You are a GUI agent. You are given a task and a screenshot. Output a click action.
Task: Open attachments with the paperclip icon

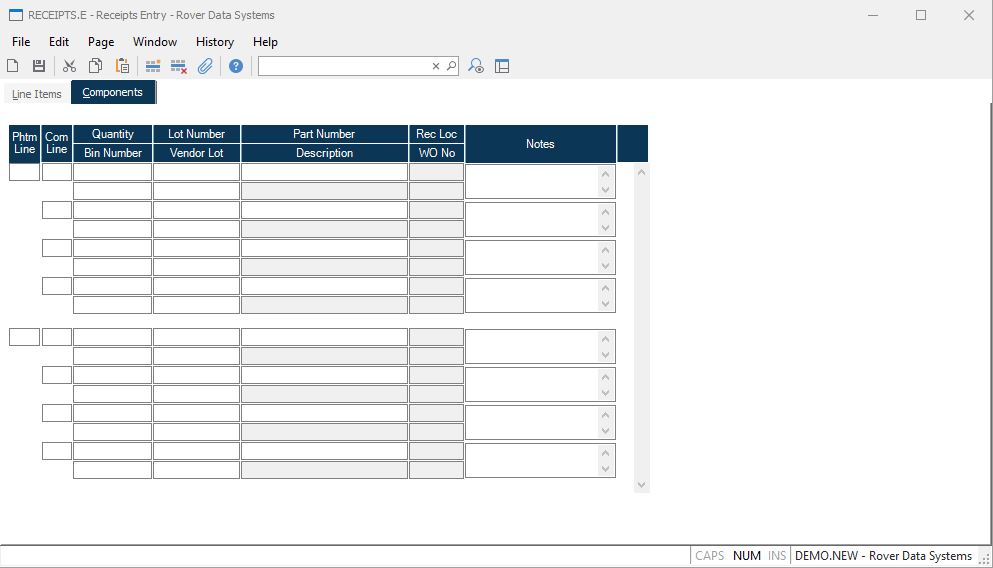point(205,66)
